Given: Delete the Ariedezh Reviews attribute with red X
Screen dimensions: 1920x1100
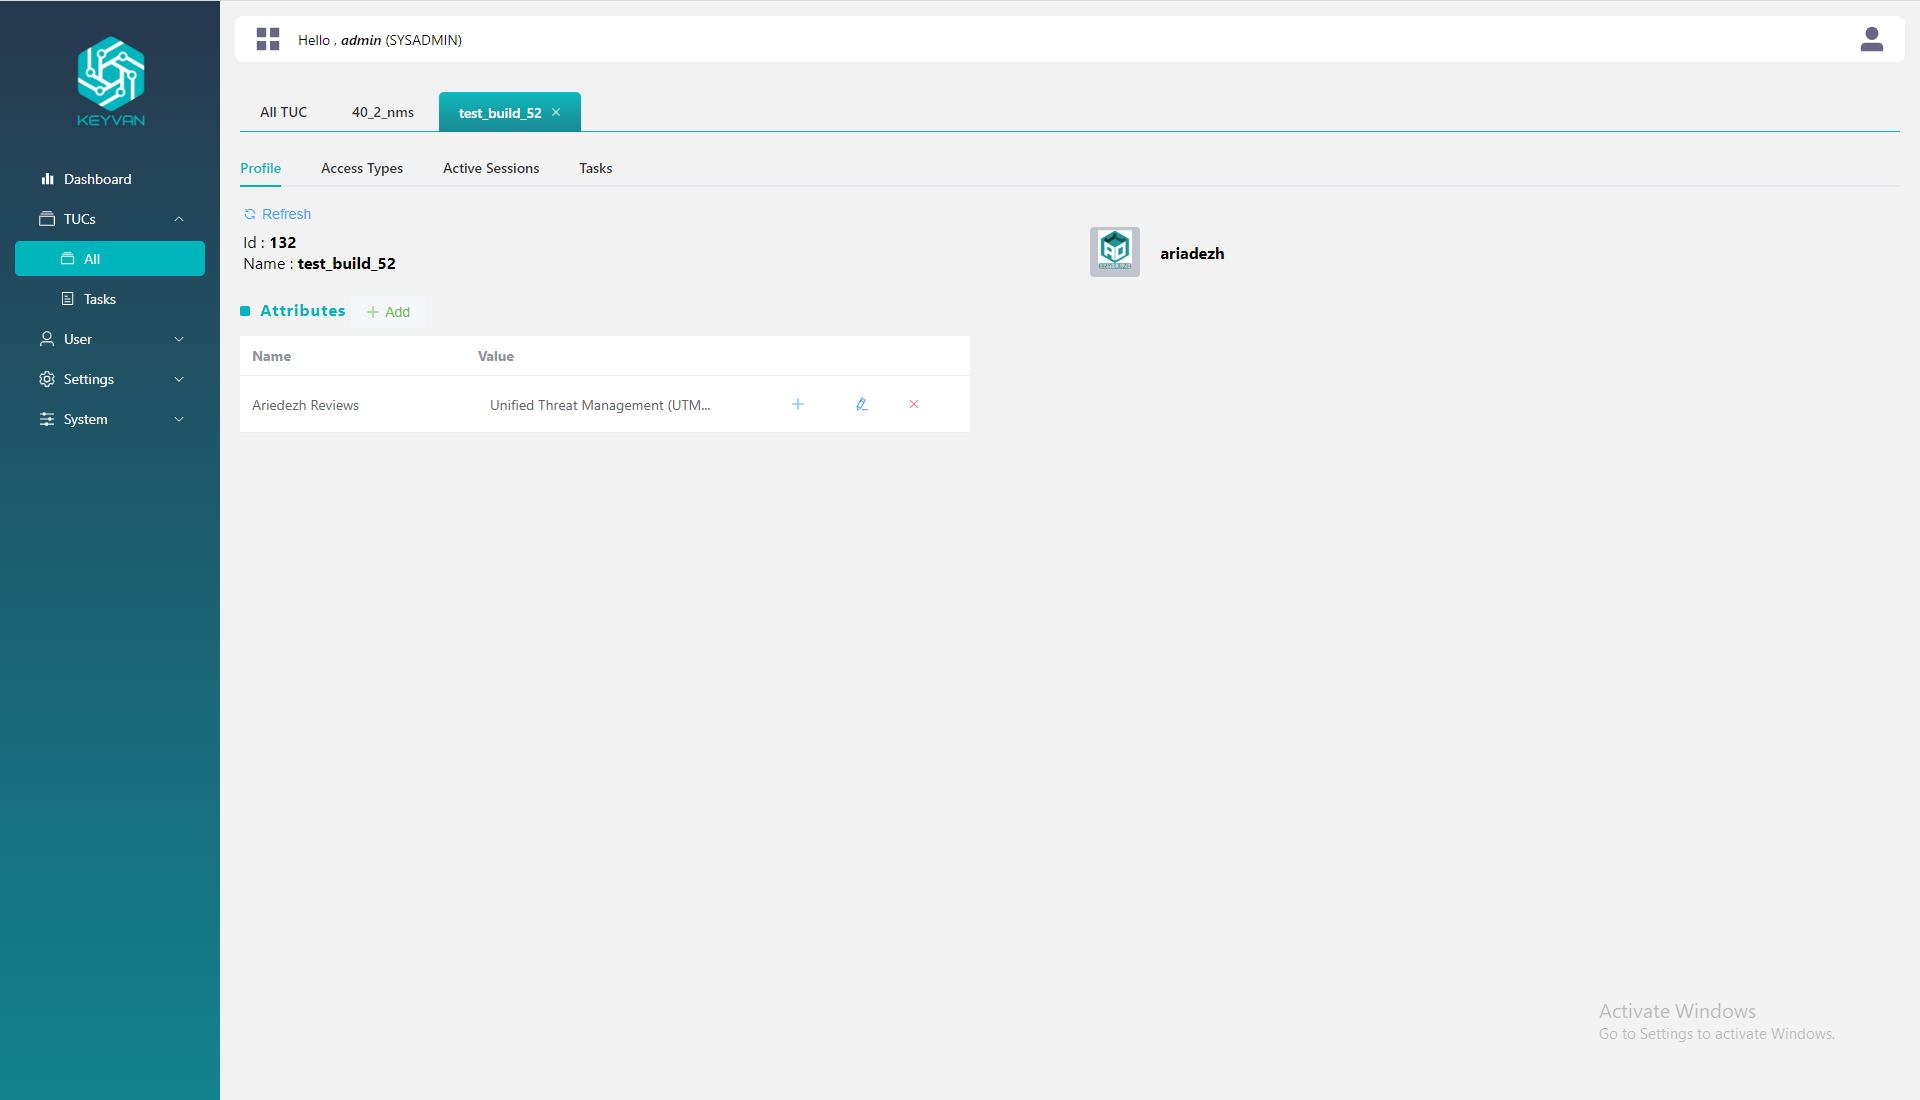Looking at the screenshot, I should [913, 404].
